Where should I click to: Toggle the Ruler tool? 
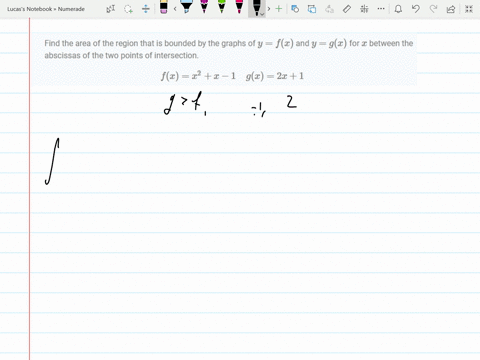click(x=347, y=9)
